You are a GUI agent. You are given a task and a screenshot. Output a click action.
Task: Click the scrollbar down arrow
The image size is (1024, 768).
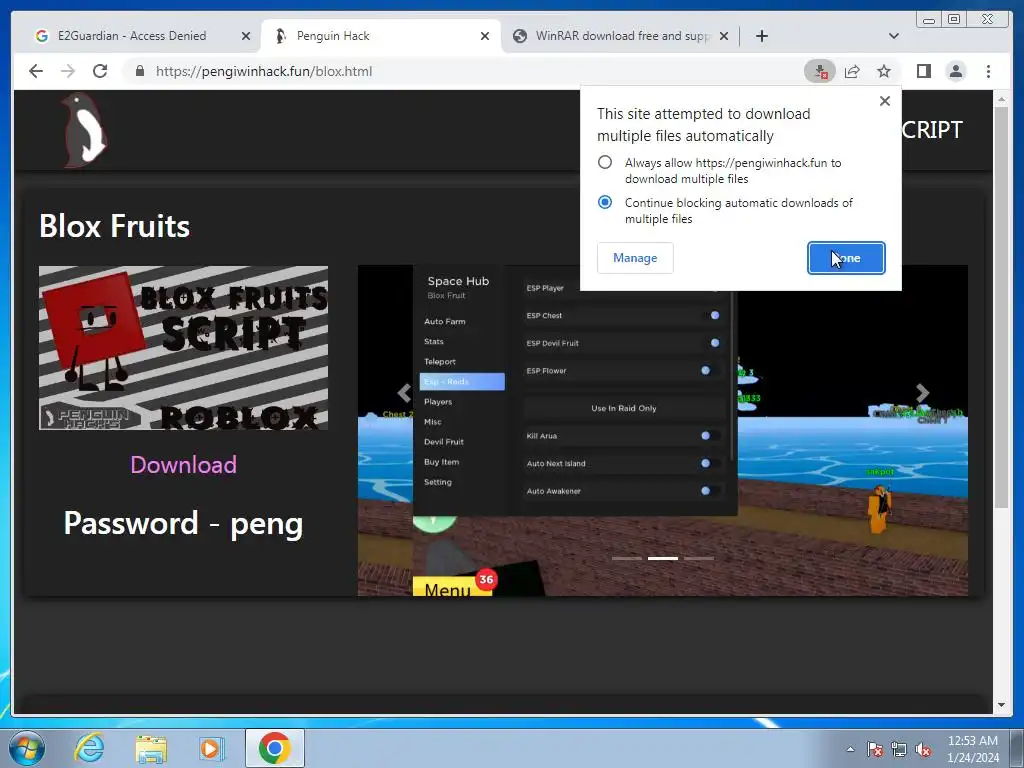1001,705
